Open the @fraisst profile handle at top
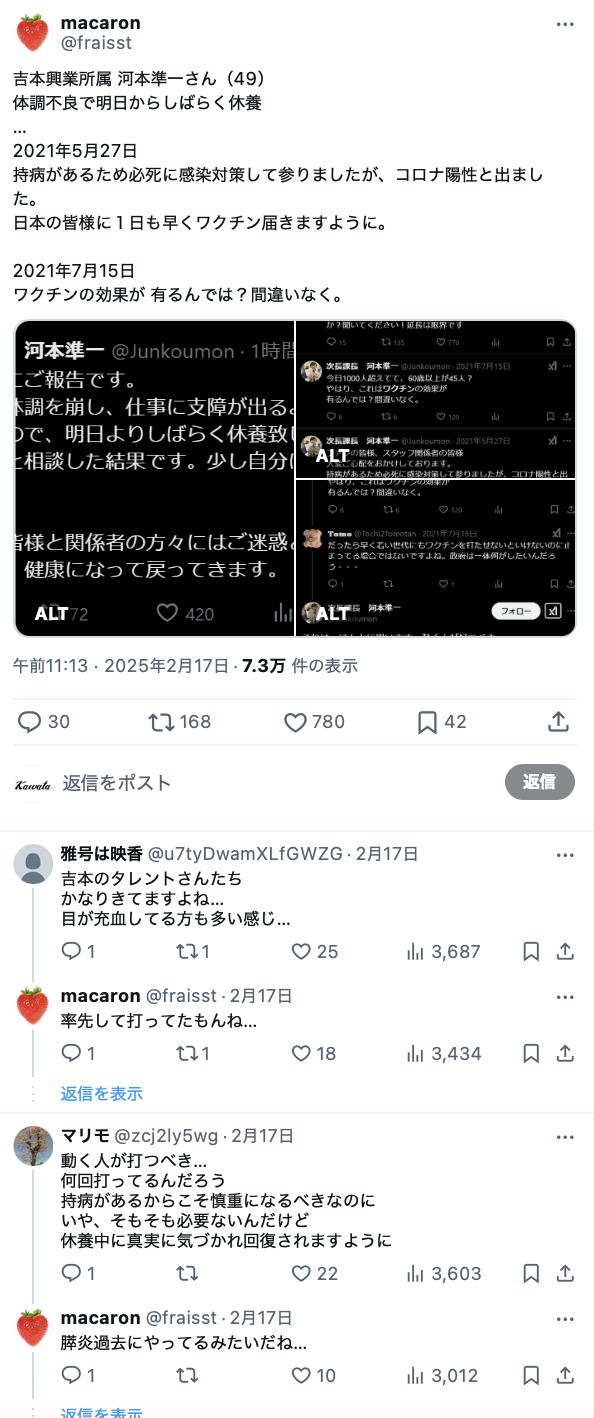594x1418 pixels. click(96, 43)
